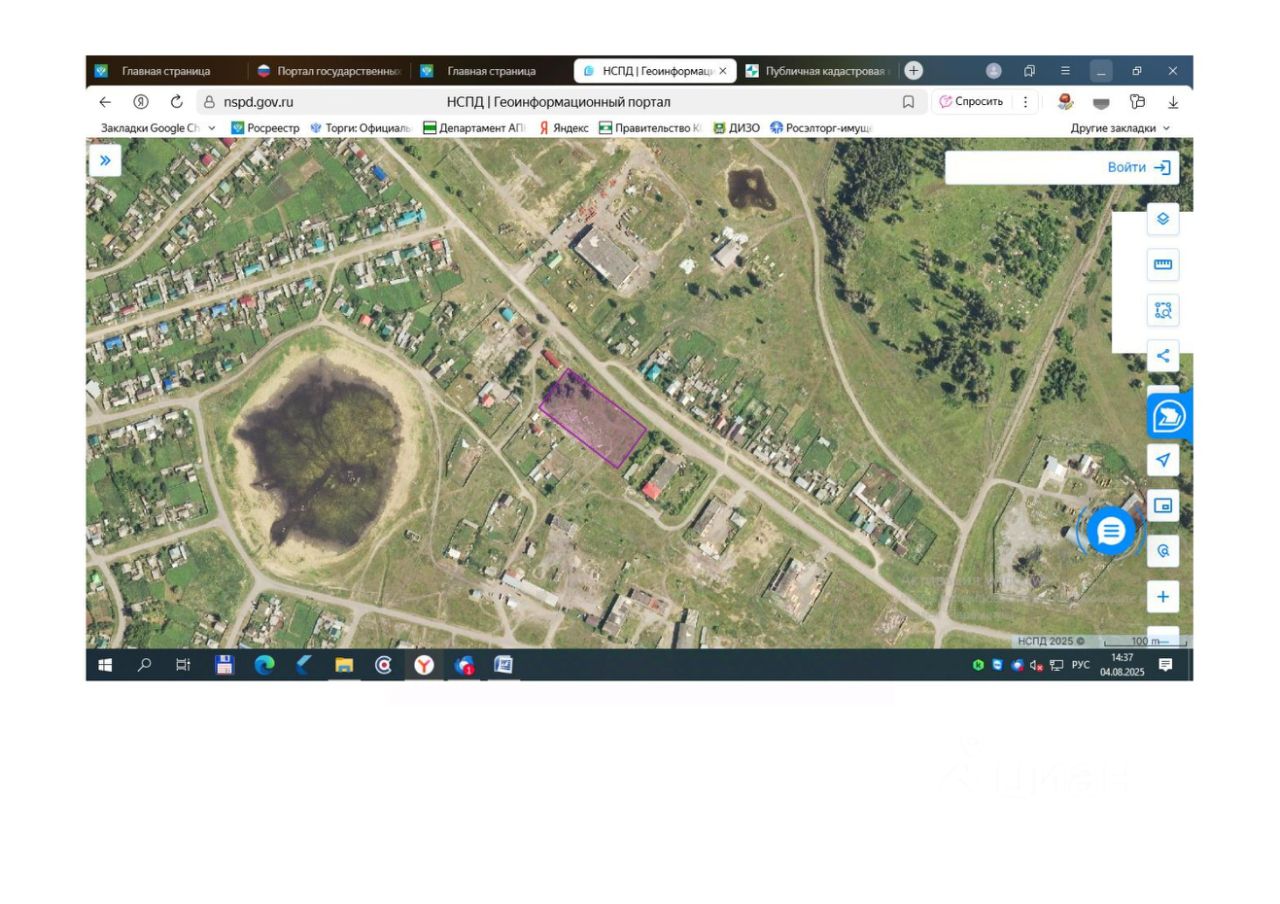Expand the Другие закладки dropdown
The height and width of the screenshot is (904, 1280).
1120,128
